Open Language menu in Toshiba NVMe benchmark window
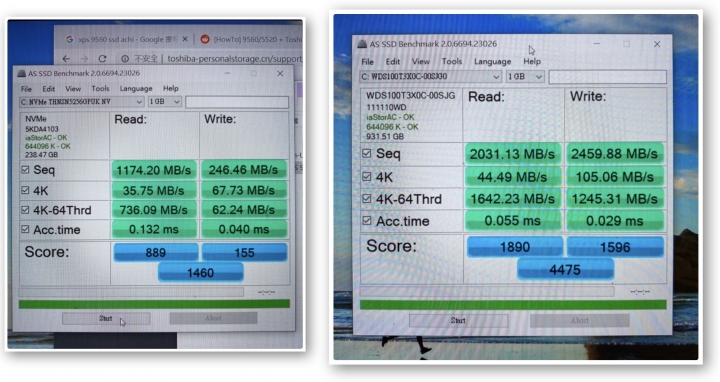The height and width of the screenshot is (382, 720). pos(136,89)
